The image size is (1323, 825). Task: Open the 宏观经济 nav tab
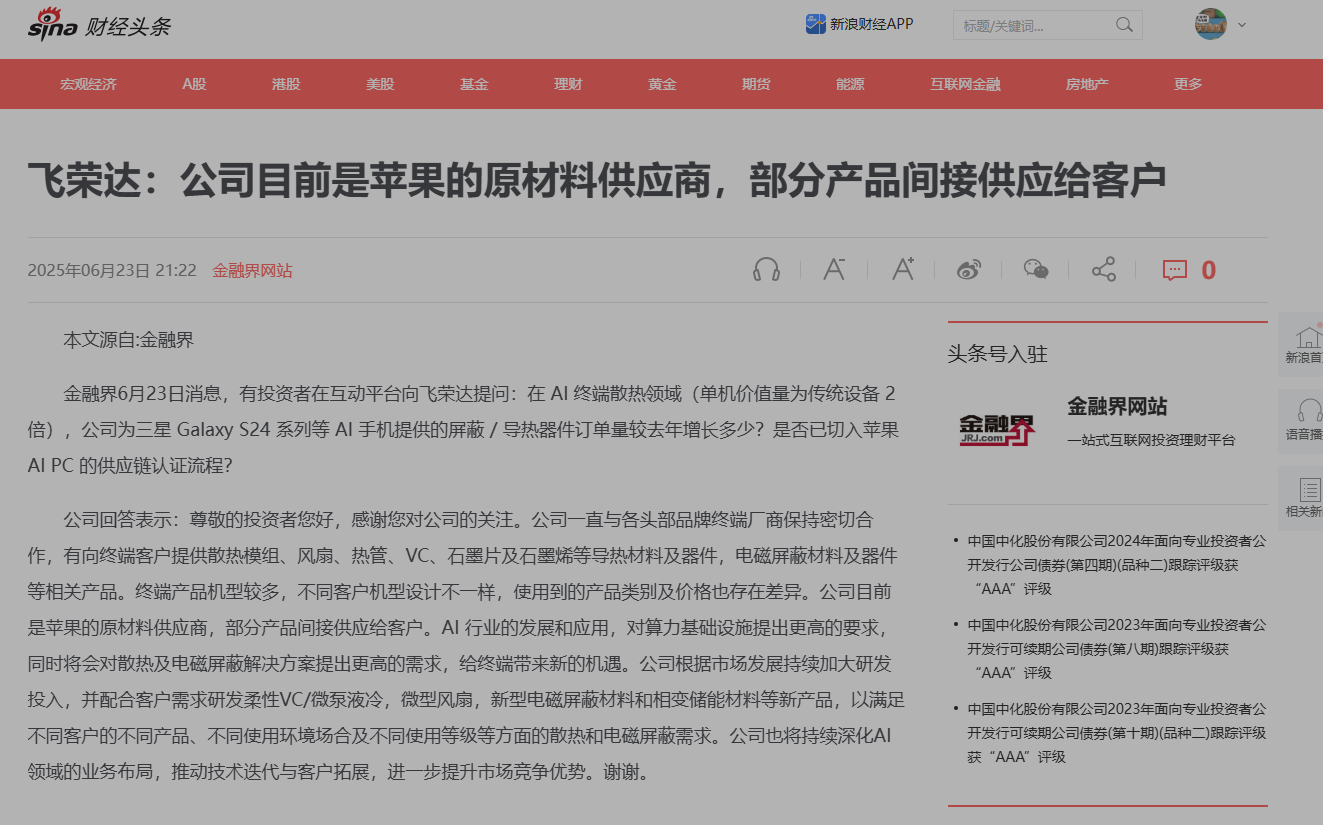tap(88, 84)
